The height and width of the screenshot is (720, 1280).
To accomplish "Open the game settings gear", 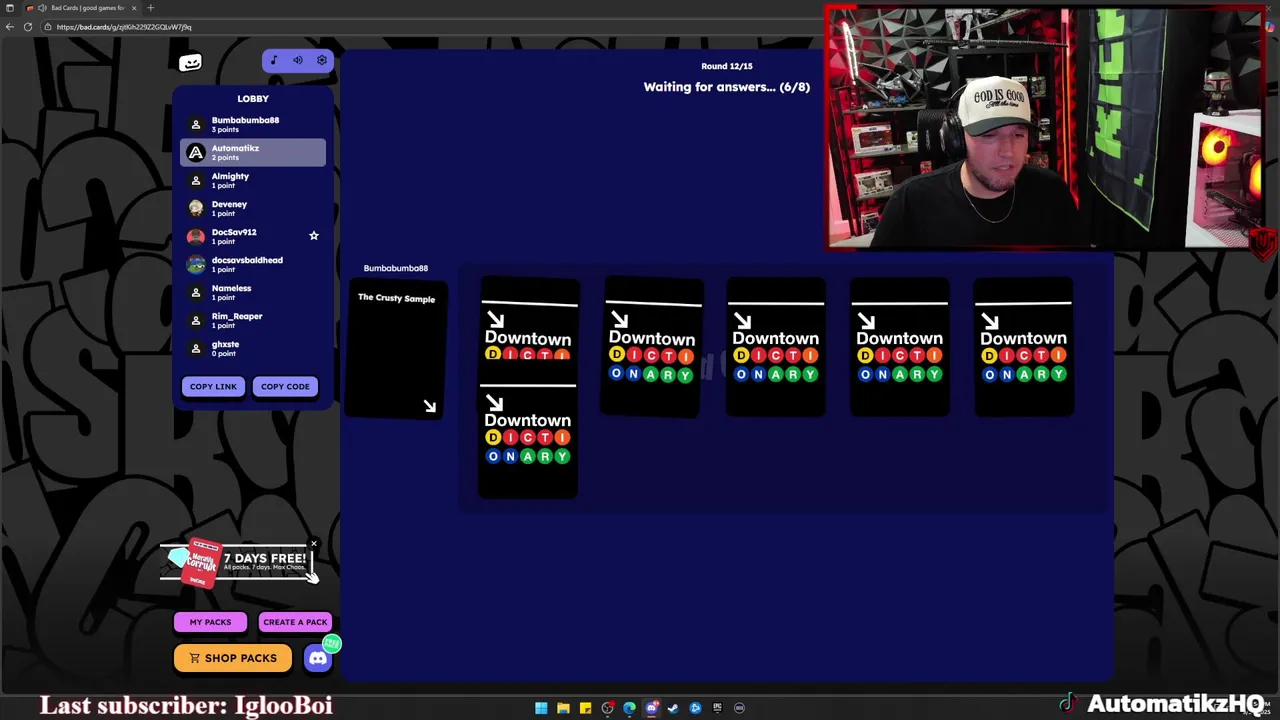I will (322, 61).
